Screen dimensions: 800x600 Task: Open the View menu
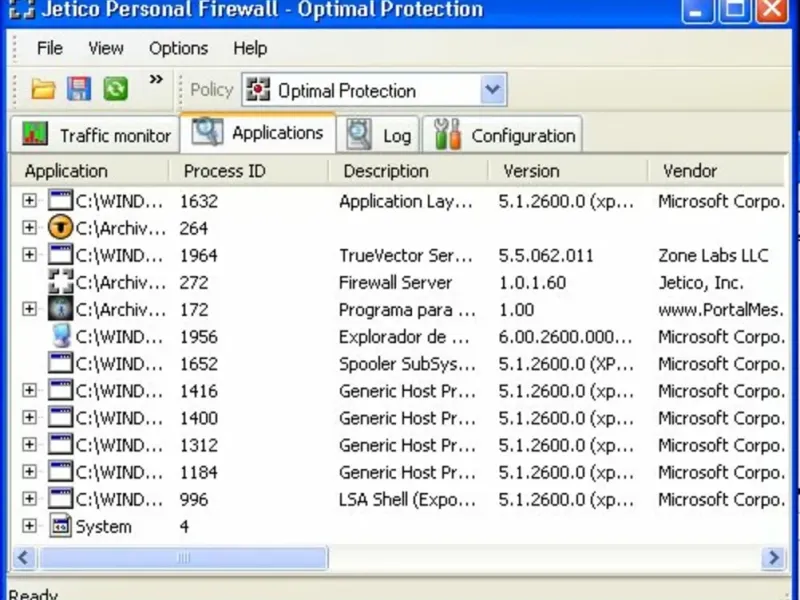[x=106, y=48]
